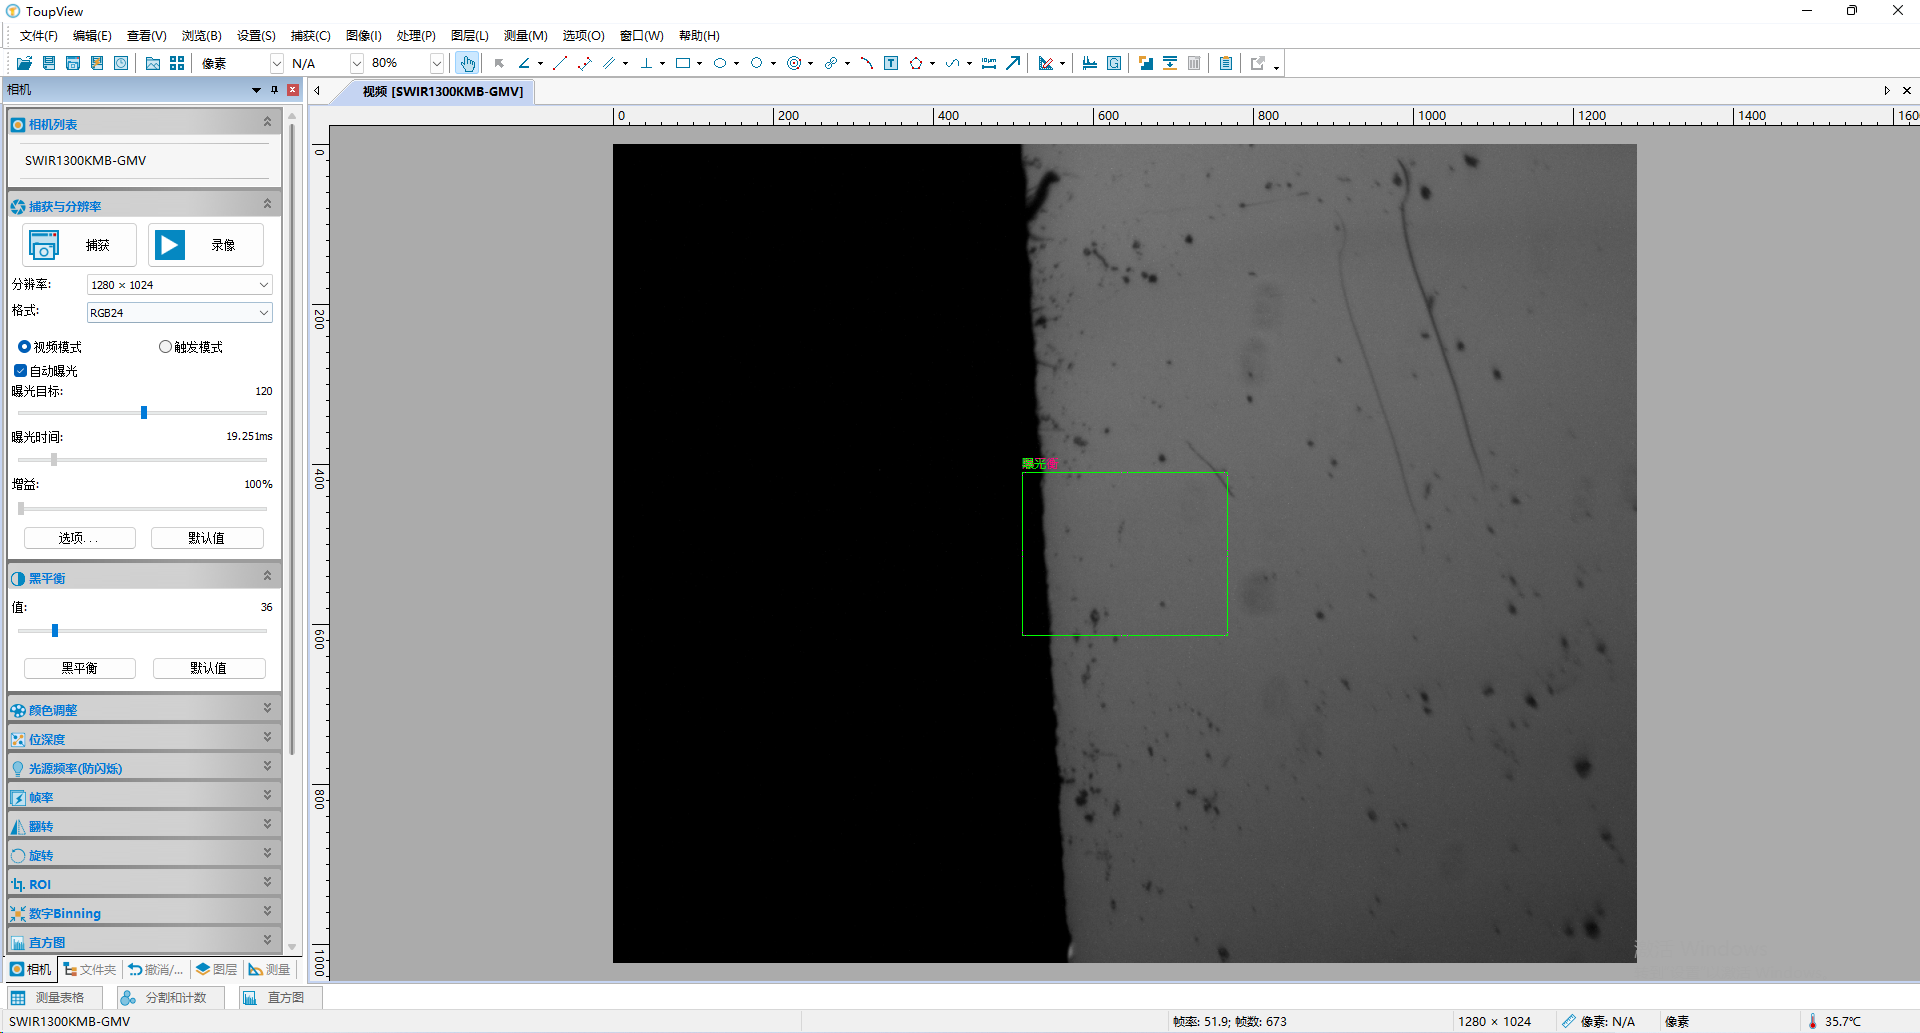Select video mode radio button
The width and height of the screenshot is (1920, 1033).
click(x=24, y=347)
